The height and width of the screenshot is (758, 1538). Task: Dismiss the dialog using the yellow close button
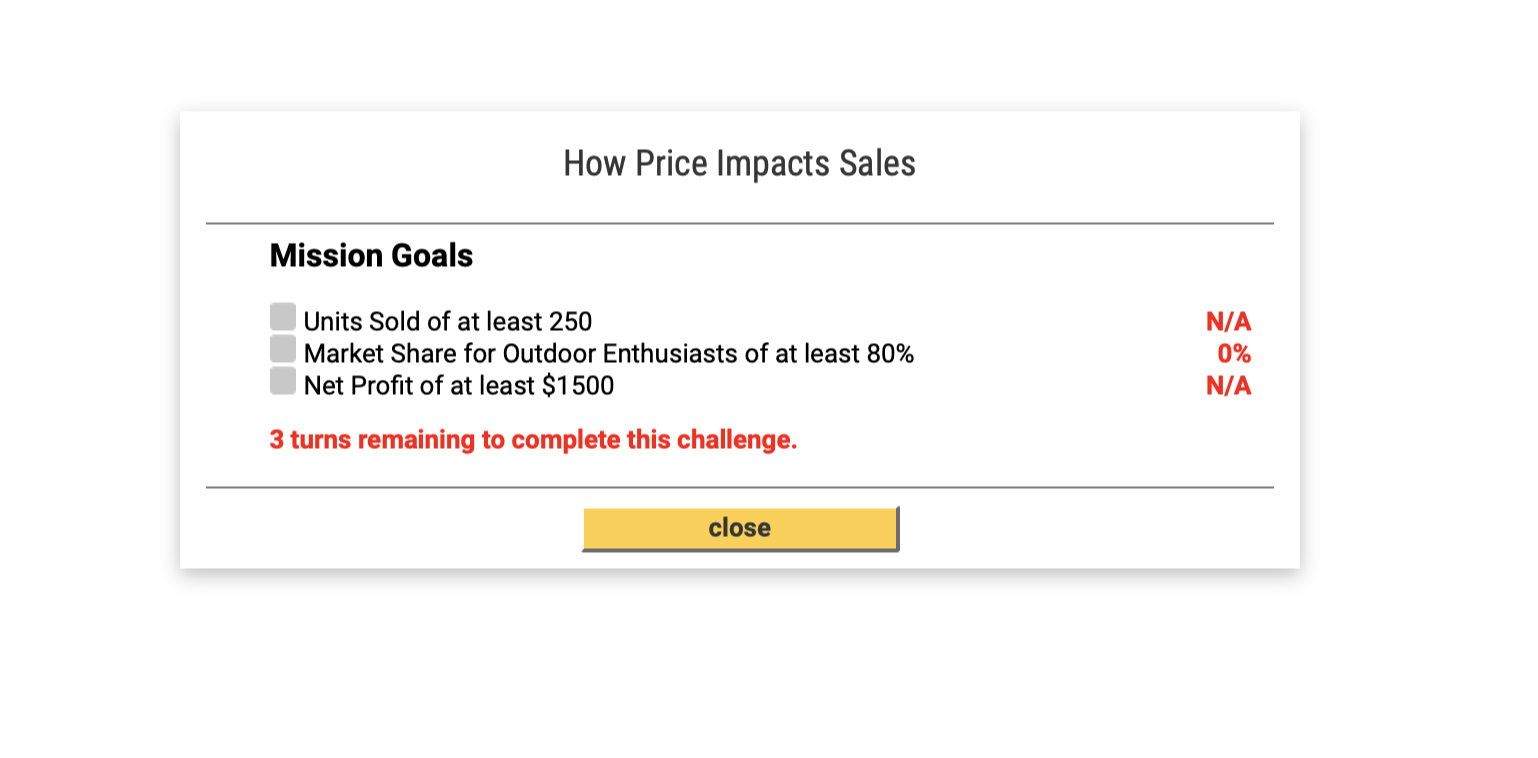[x=739, y=527]
